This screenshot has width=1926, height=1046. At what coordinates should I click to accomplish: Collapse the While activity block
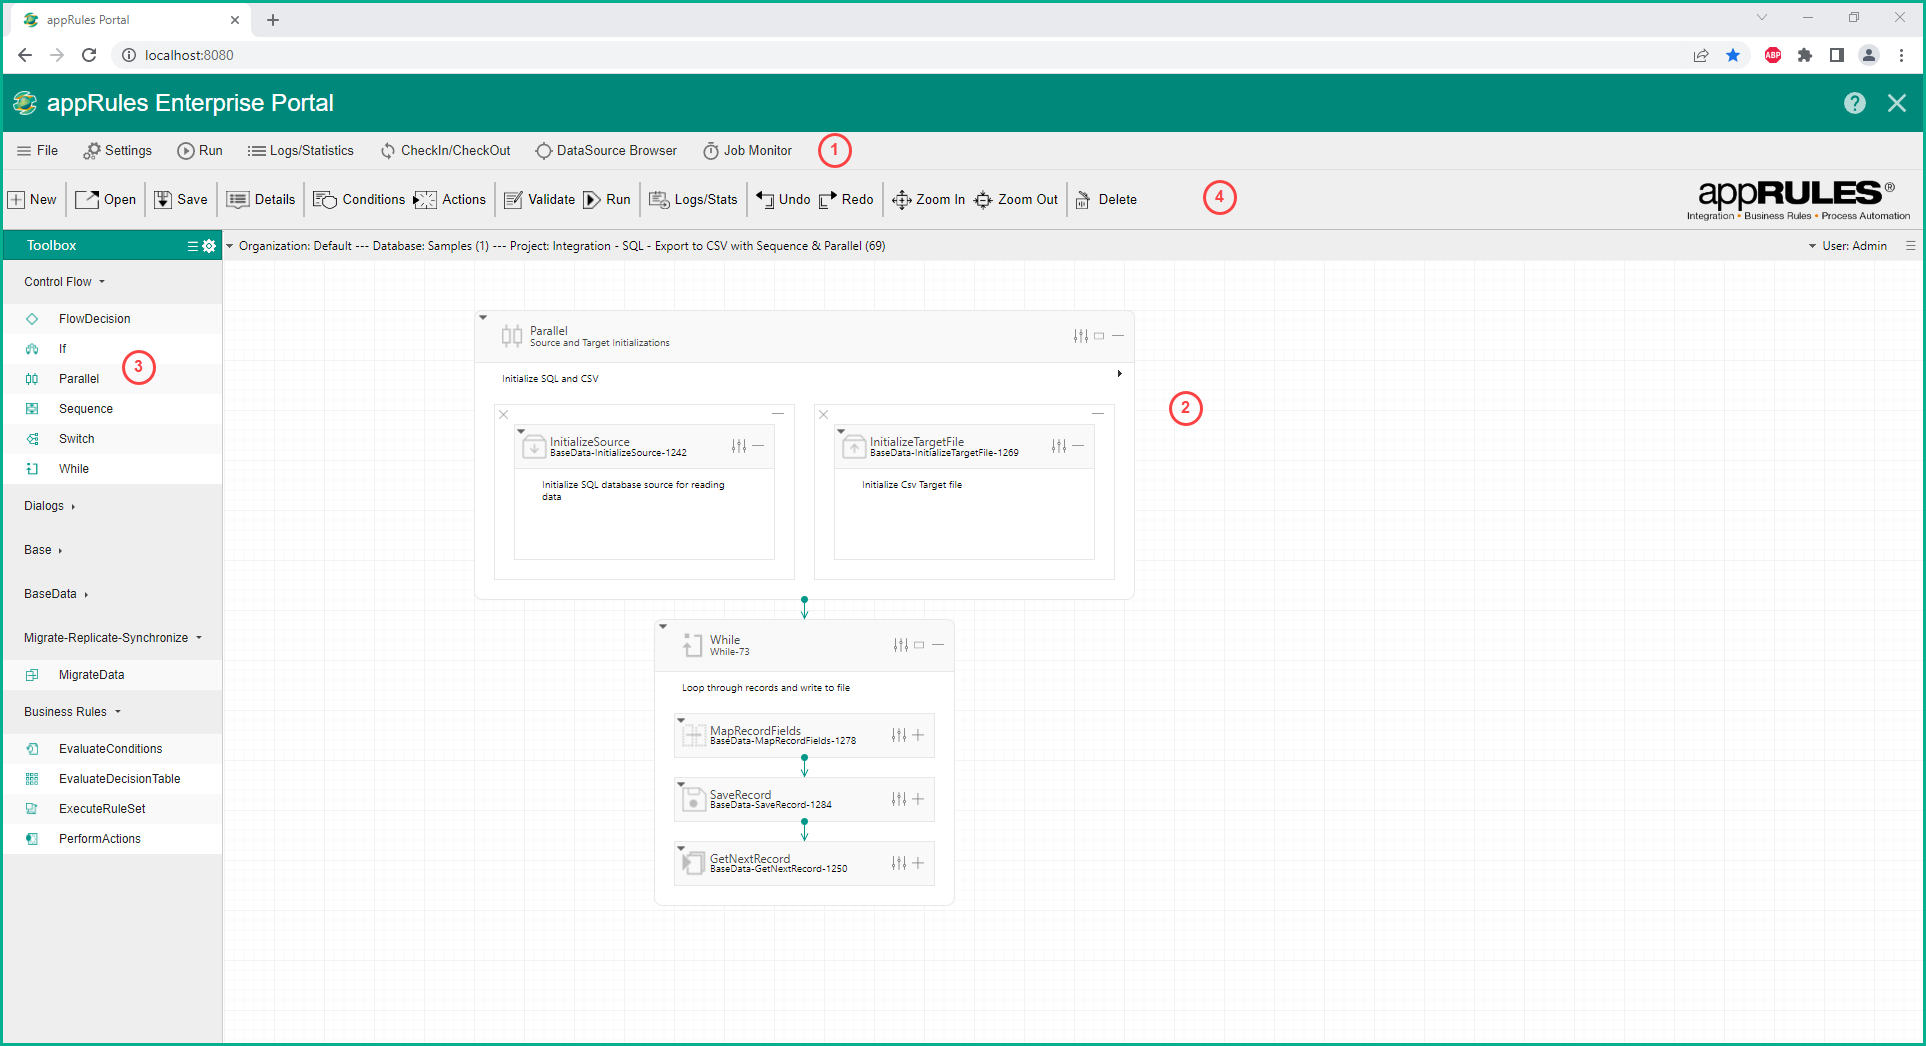click(938, 645)
